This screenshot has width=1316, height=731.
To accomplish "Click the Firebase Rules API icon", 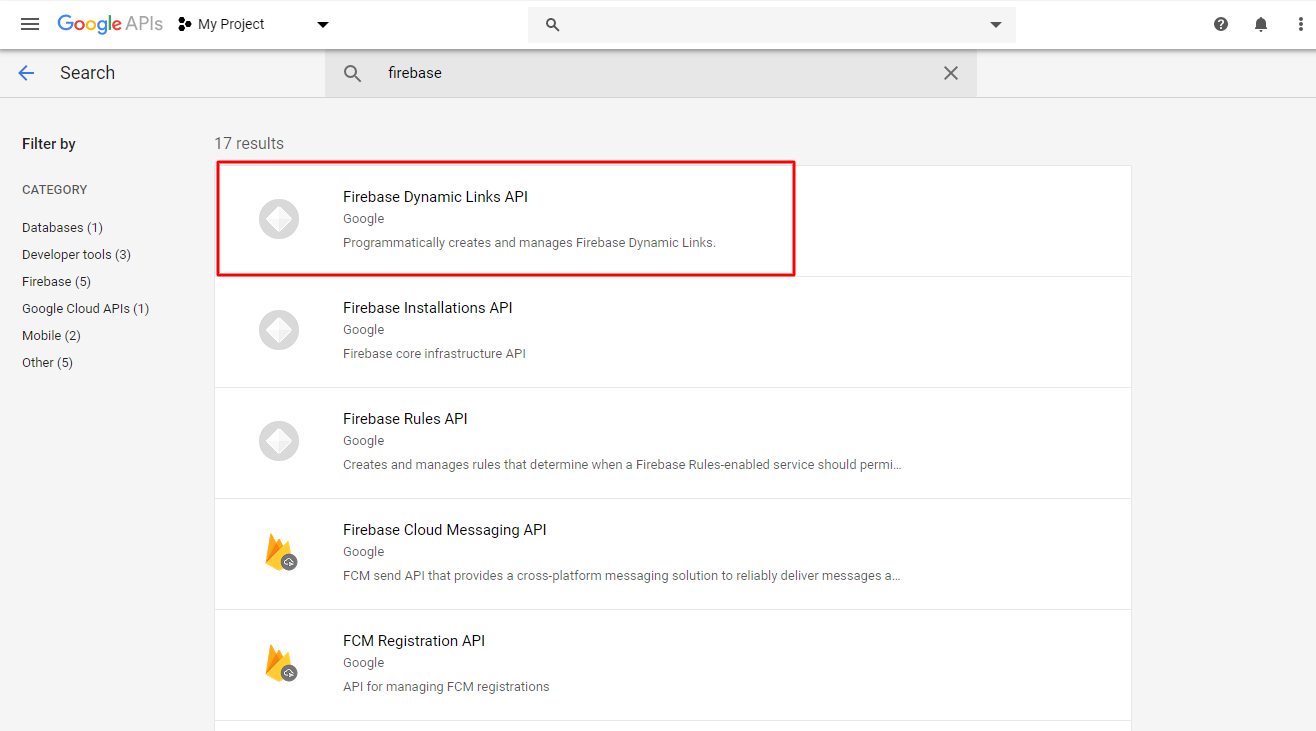I will (x=279, y=441).
